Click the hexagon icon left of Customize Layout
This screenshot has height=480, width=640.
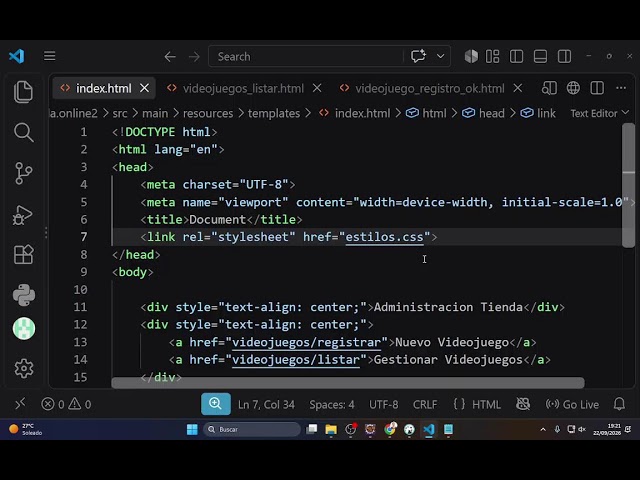tap(471, 56)
